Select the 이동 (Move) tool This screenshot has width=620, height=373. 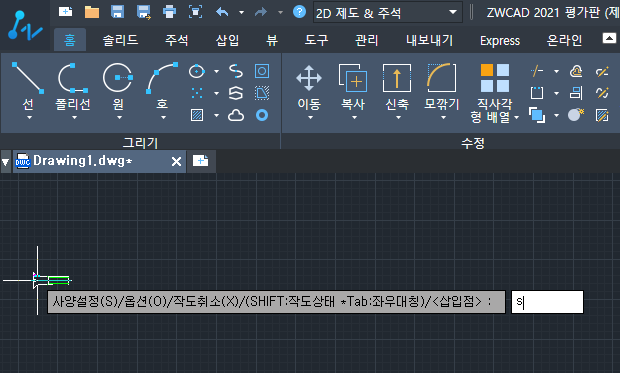309,88
